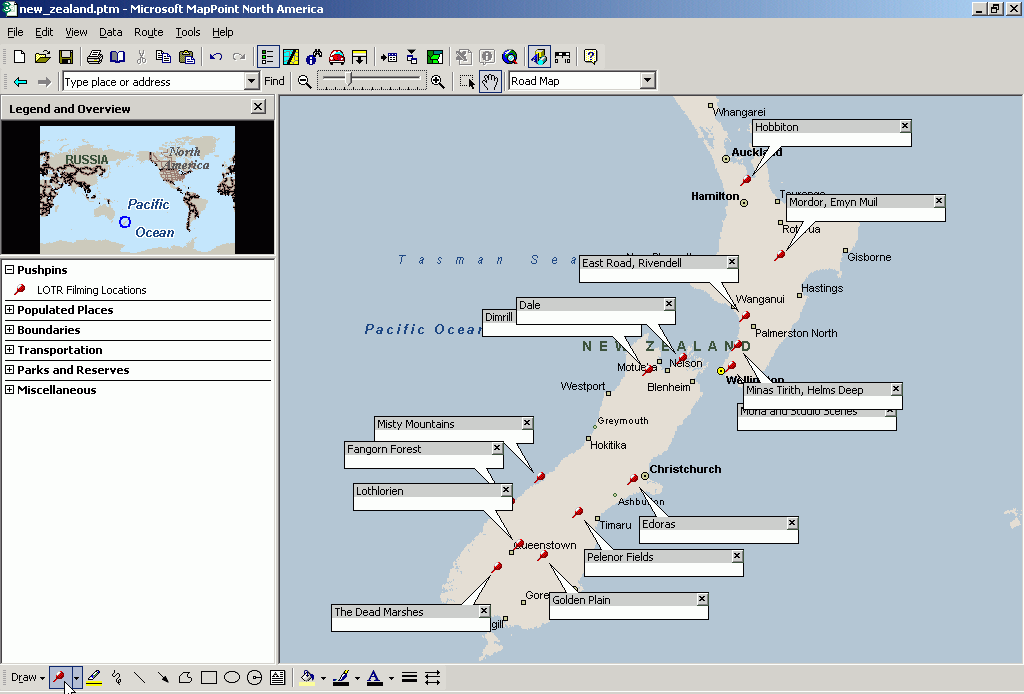The height and width of the screenshot is (694, 1024).
Task: Pick the arrow drawing tool
Action: (163, 678)
